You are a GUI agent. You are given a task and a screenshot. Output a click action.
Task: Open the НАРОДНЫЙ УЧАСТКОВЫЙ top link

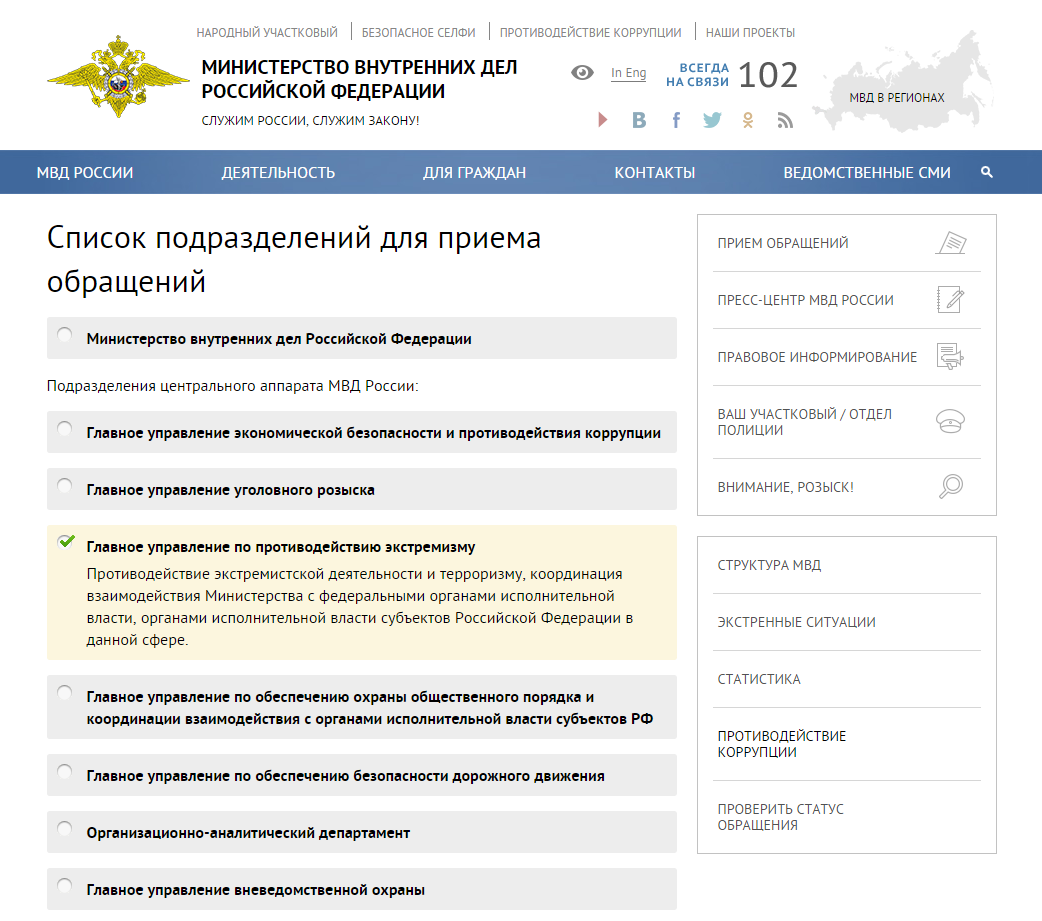coord(267,33)
